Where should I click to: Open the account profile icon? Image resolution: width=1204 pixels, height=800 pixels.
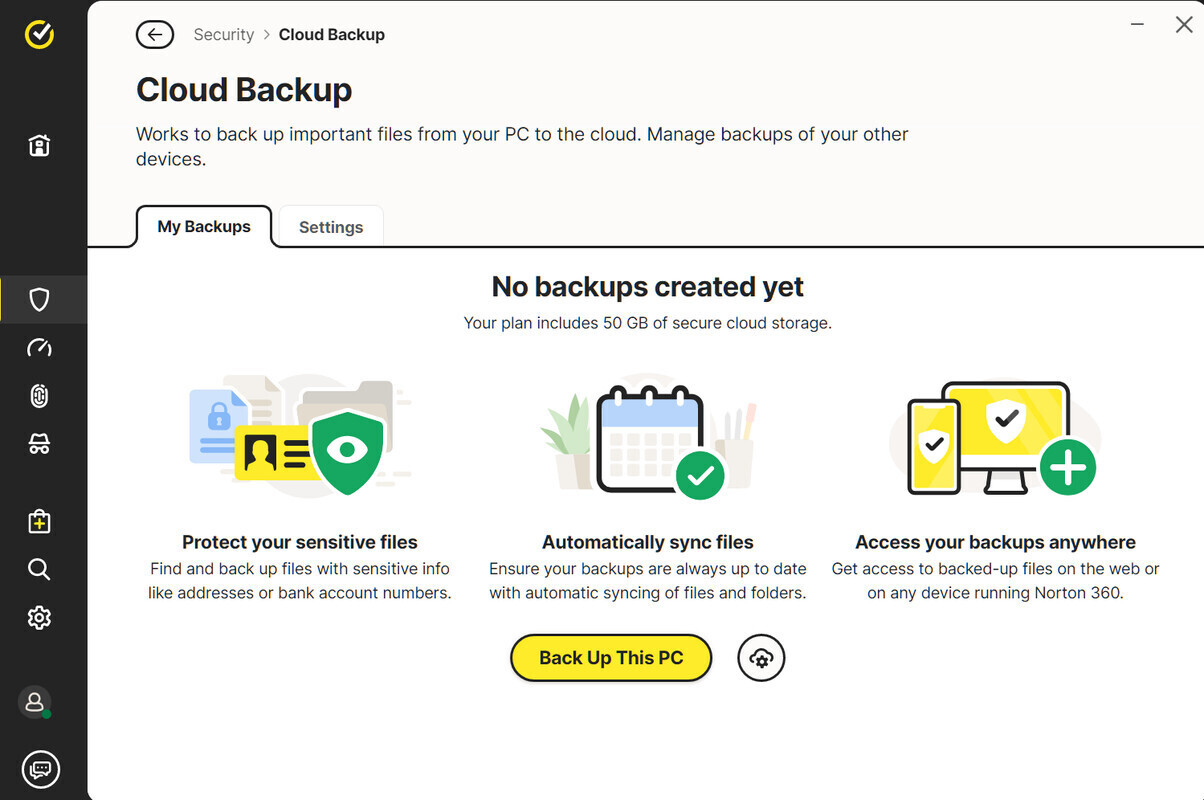click(x=35, y=702)
